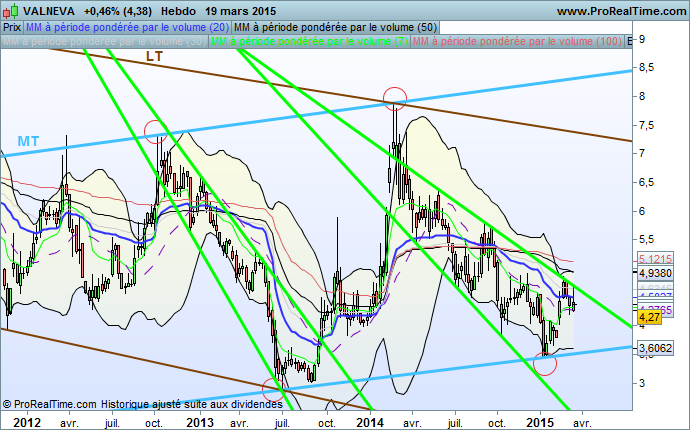Click the candlestick chart icon beside VALNEVA
The image size is (690, 430).
(11, 11)
